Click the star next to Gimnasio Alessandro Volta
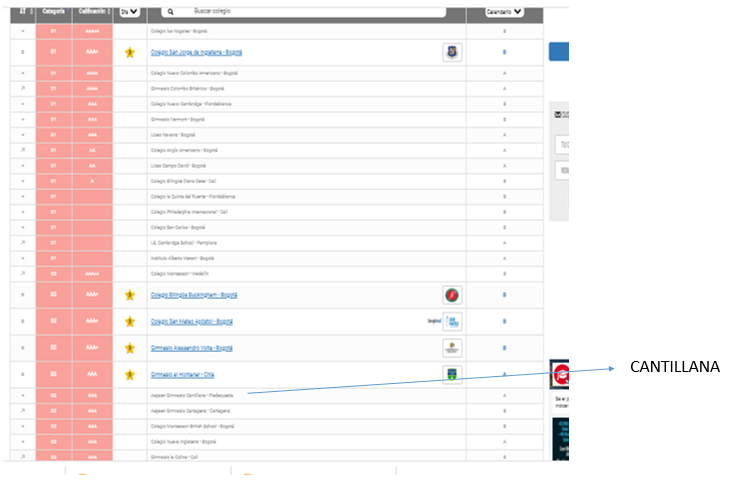 129,348
